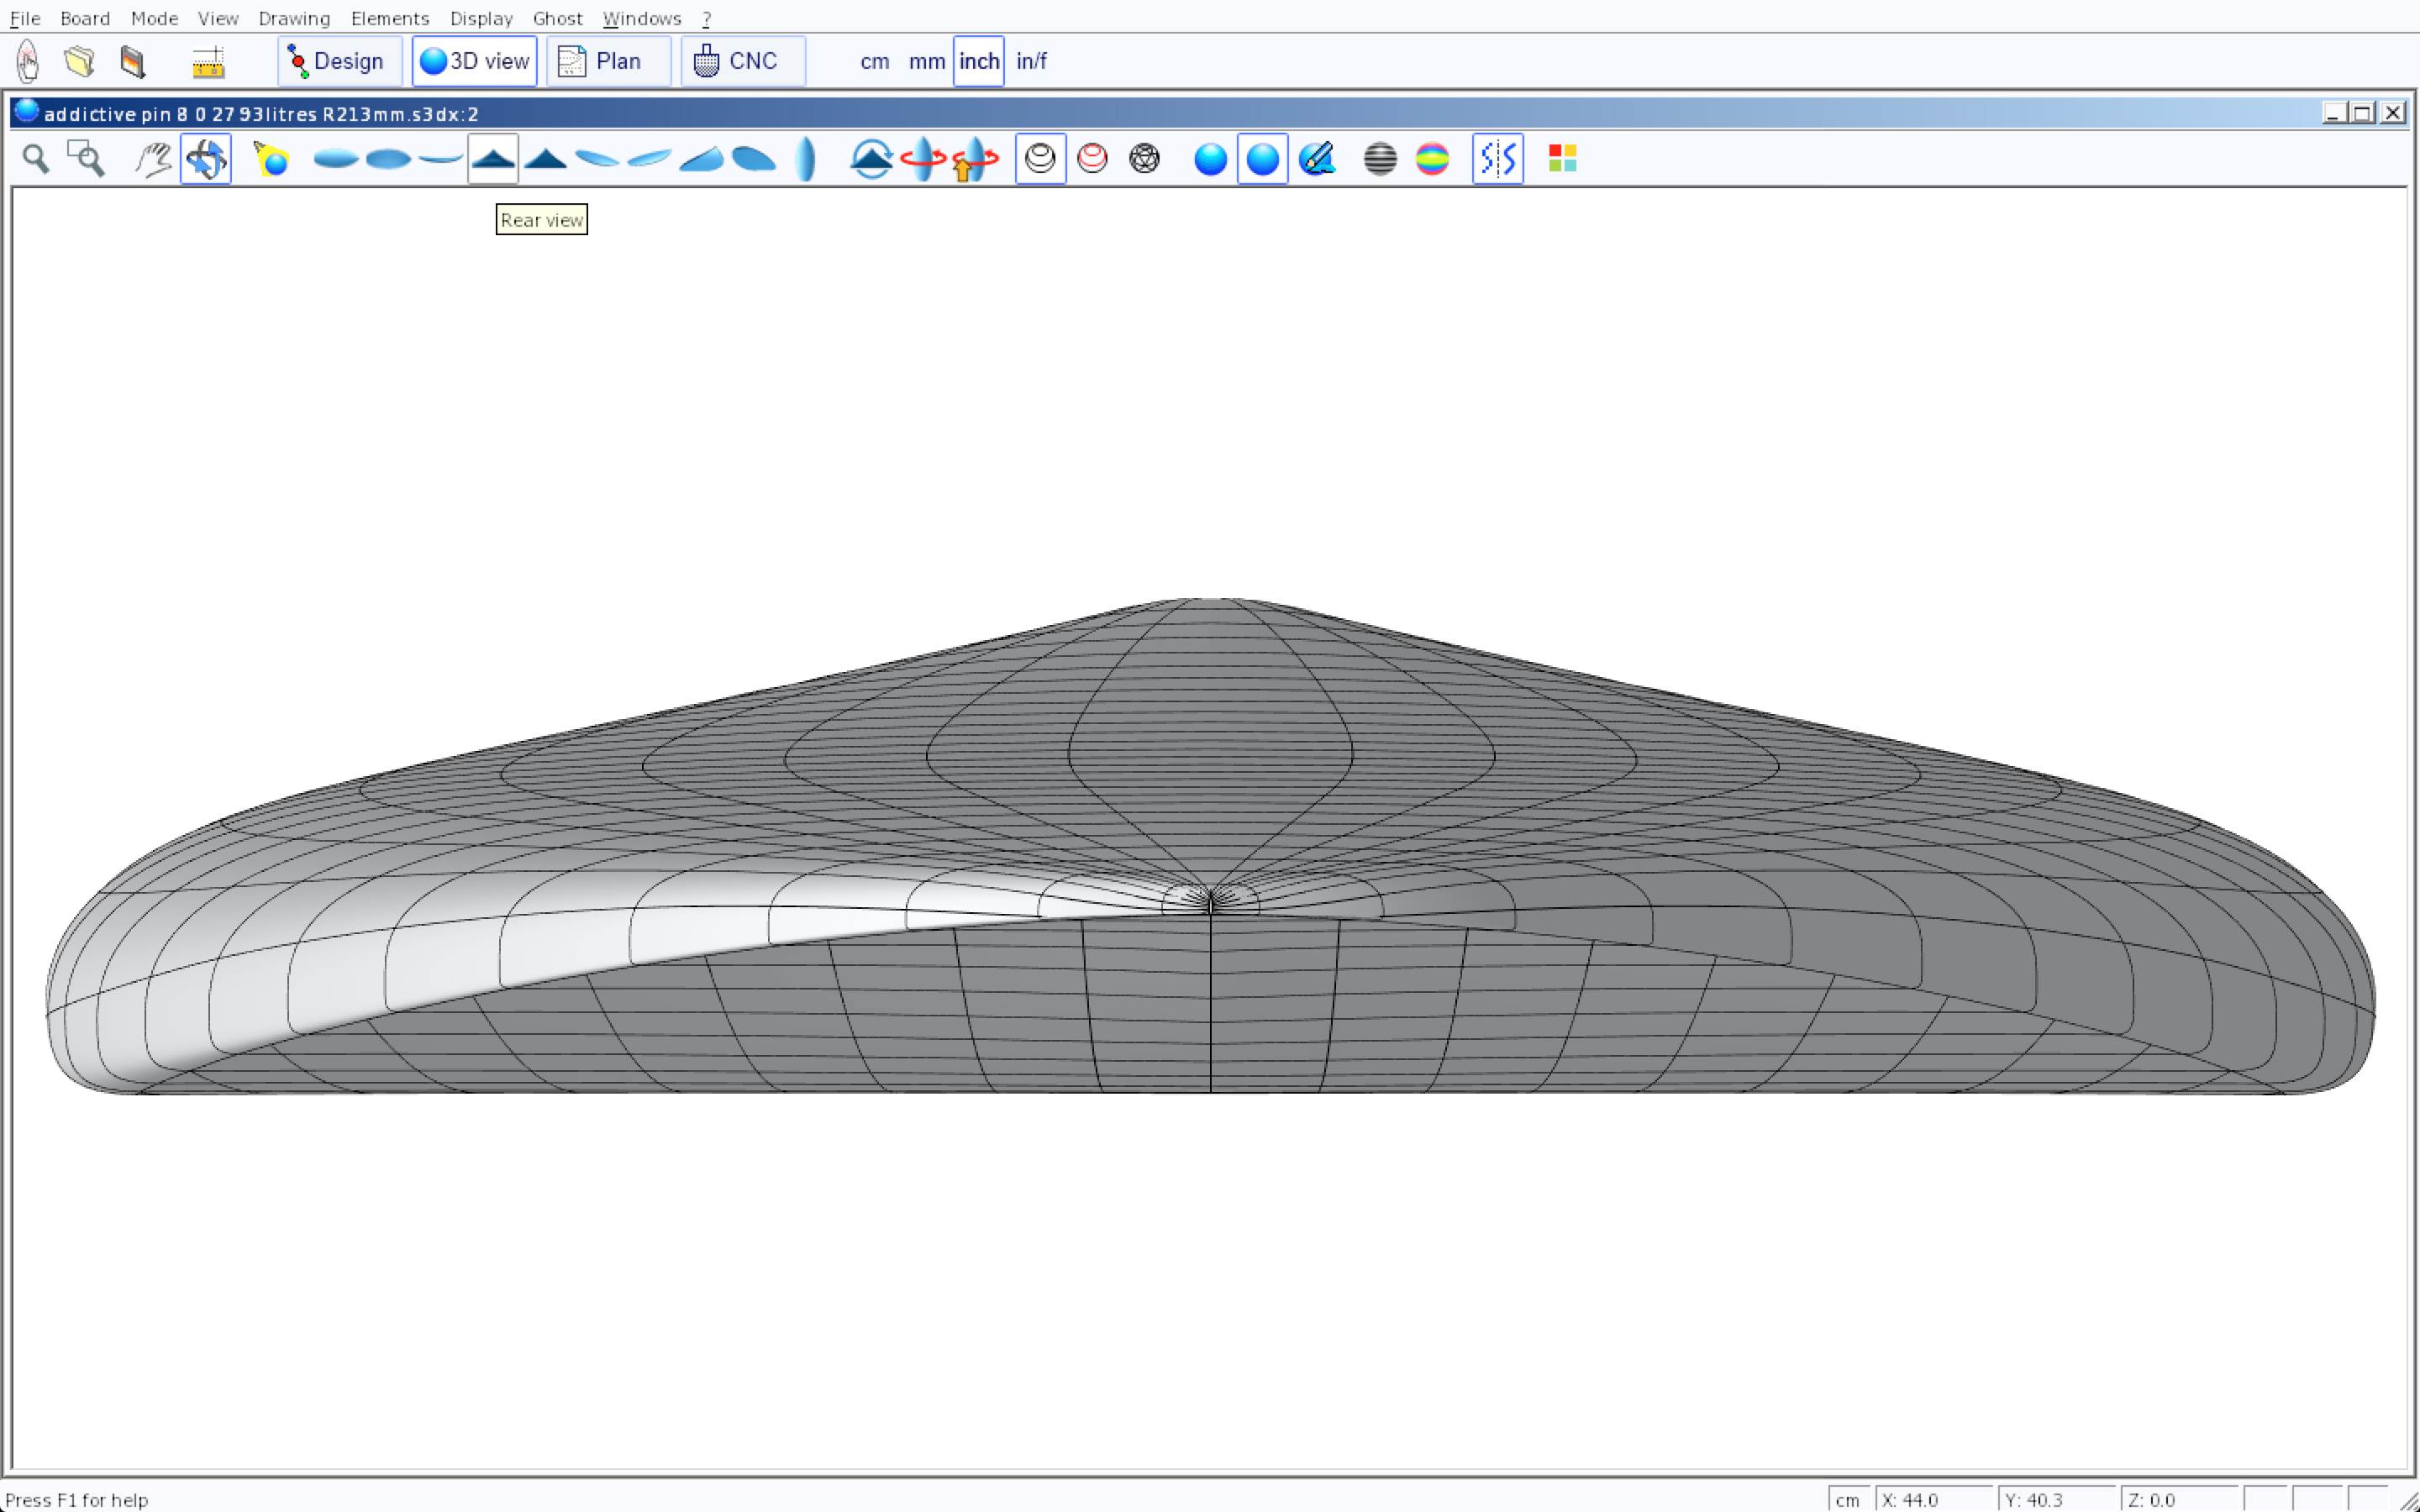Viewport: 2420px width, 1512px height.
Task: Click the Plan view button
Action: point(608,61)
